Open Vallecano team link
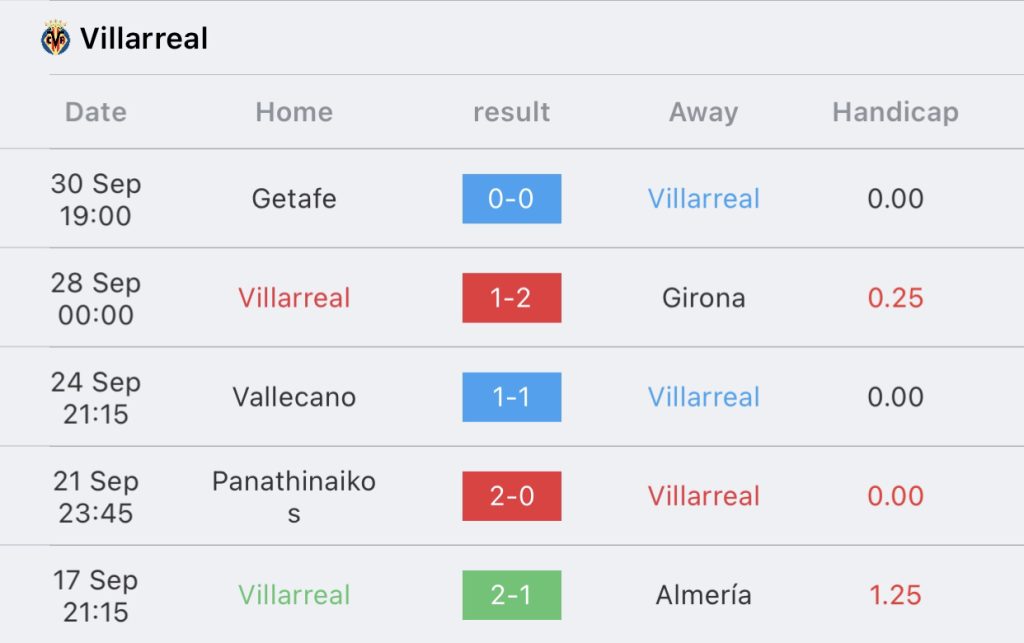Viewport: 1024px width, 643px height. [294, 397]
